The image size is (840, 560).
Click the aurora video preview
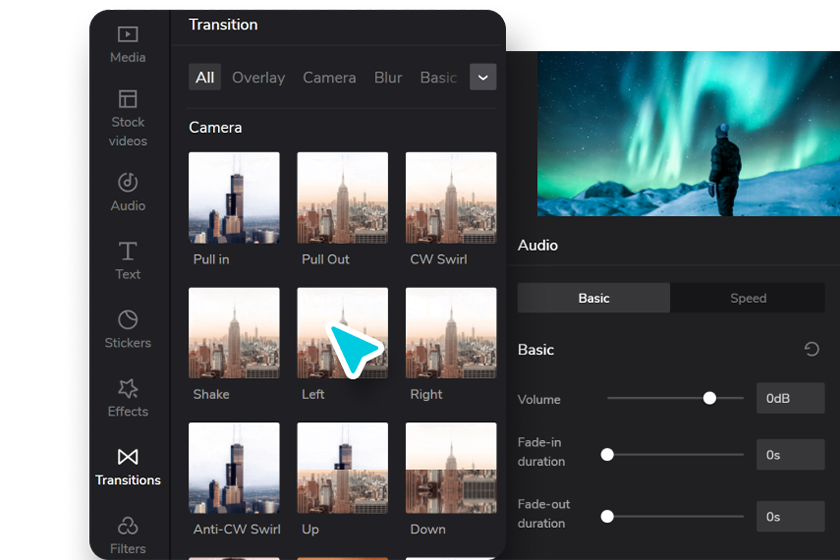688,133
